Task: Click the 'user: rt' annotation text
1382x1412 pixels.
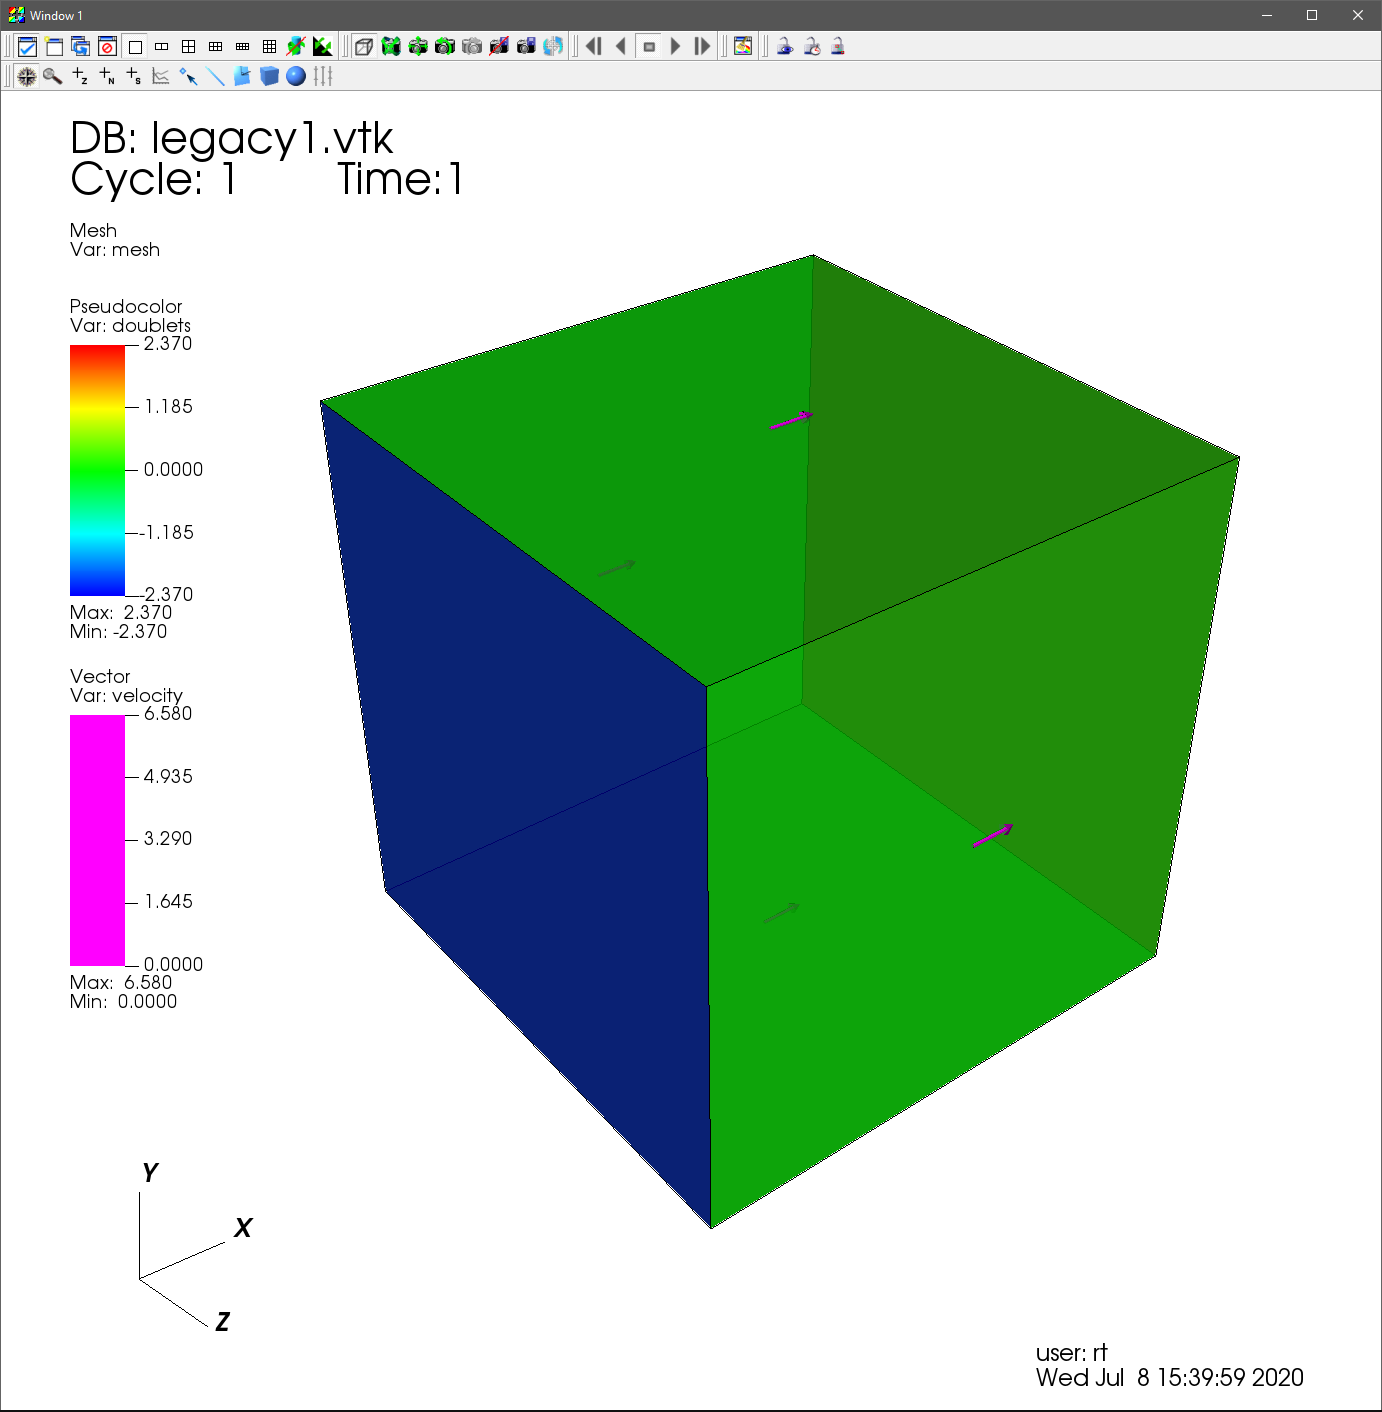Action: (1071, 1353)
